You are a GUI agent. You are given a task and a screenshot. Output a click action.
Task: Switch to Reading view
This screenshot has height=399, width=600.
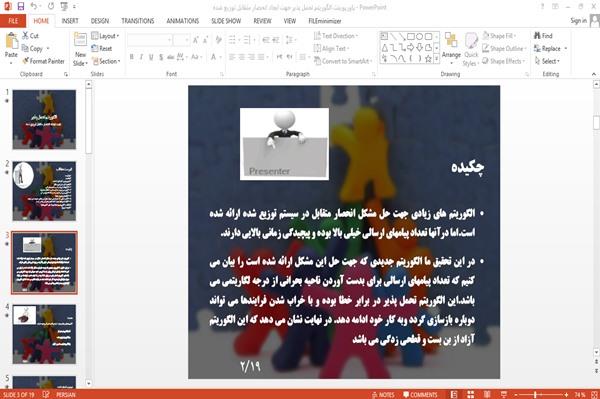(487, 394)
